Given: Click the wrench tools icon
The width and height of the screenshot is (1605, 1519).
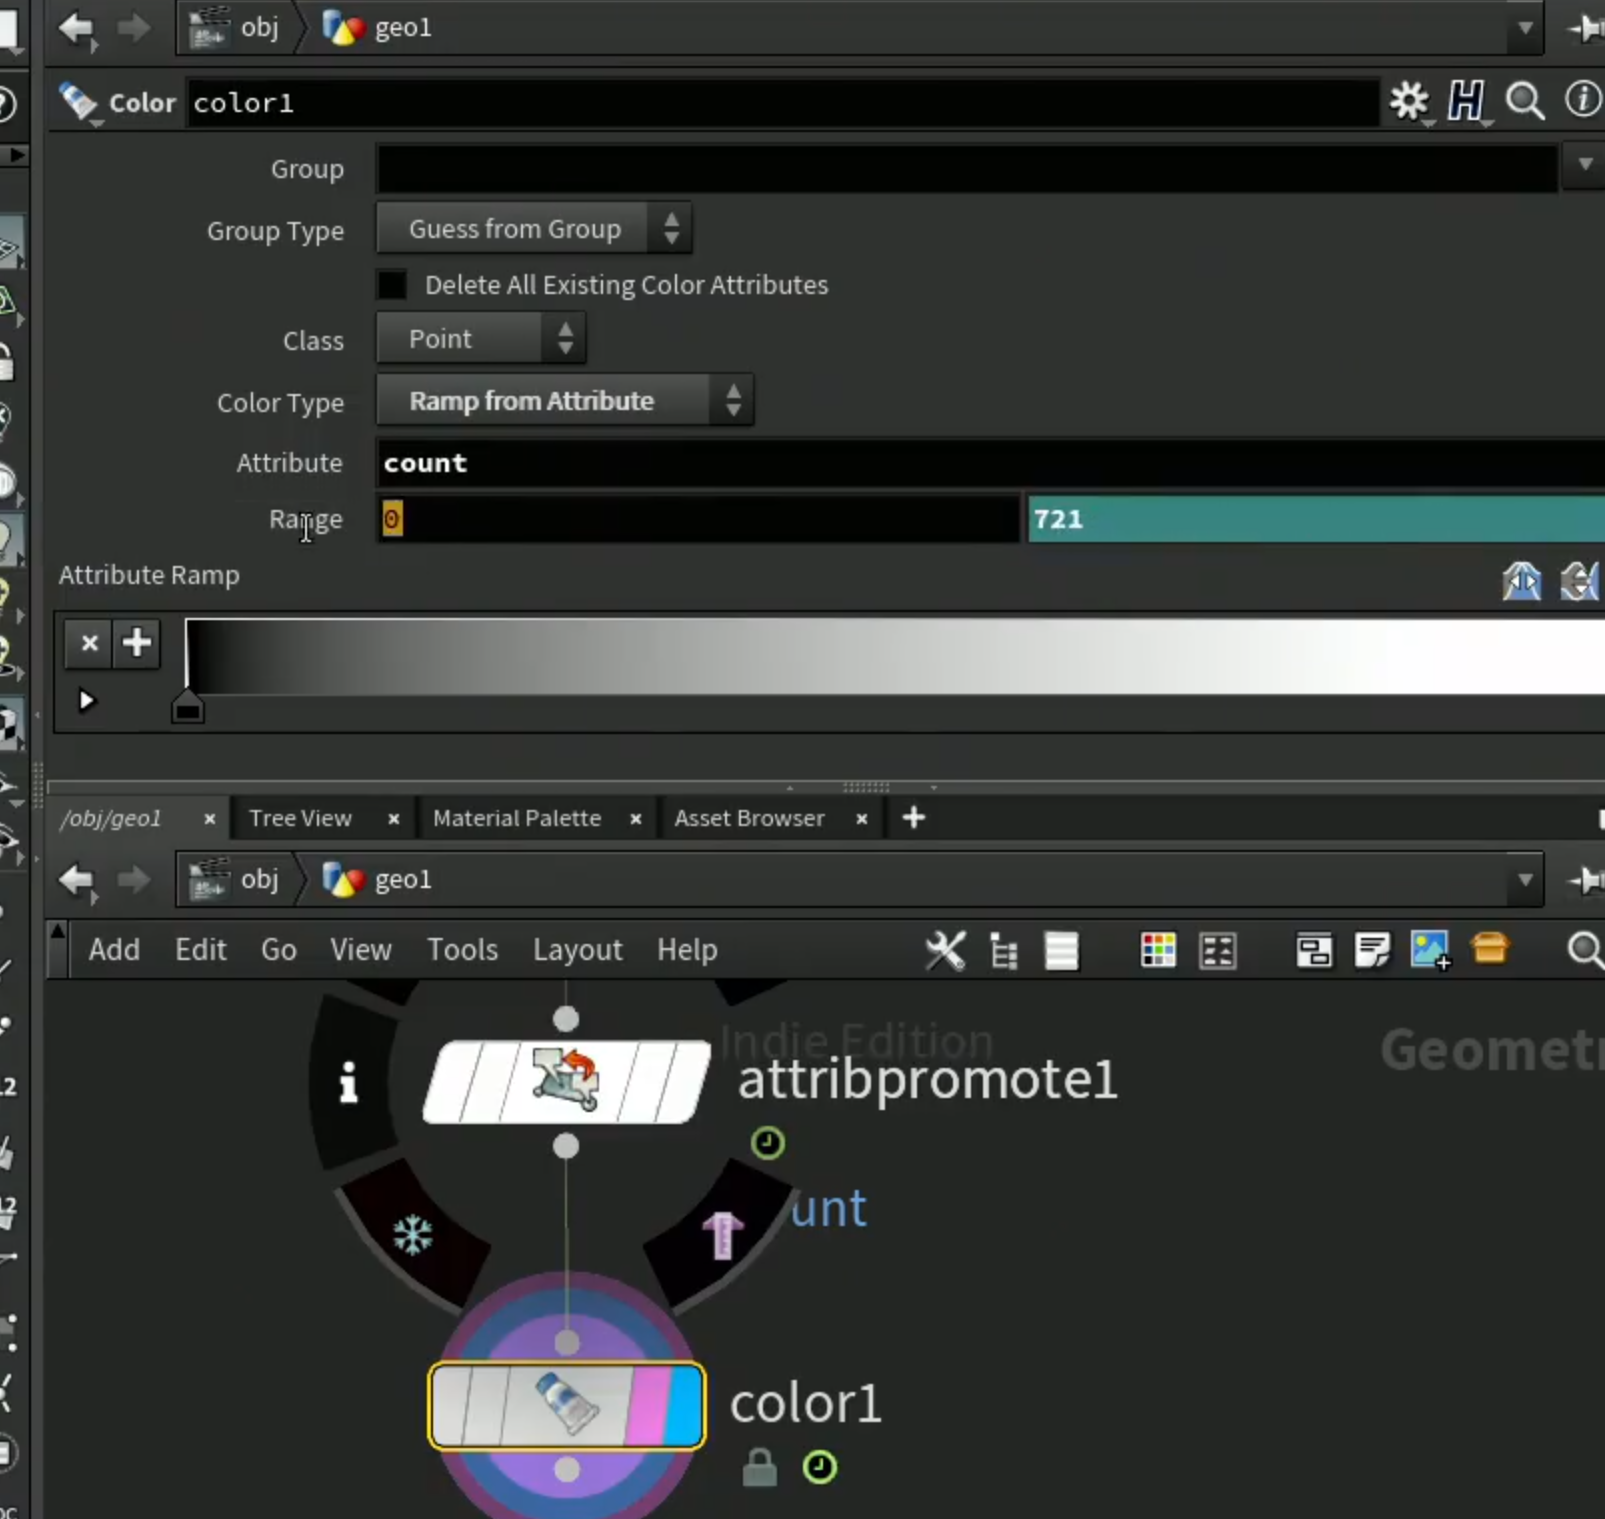Looking at the screenshot, I should 945,950.
